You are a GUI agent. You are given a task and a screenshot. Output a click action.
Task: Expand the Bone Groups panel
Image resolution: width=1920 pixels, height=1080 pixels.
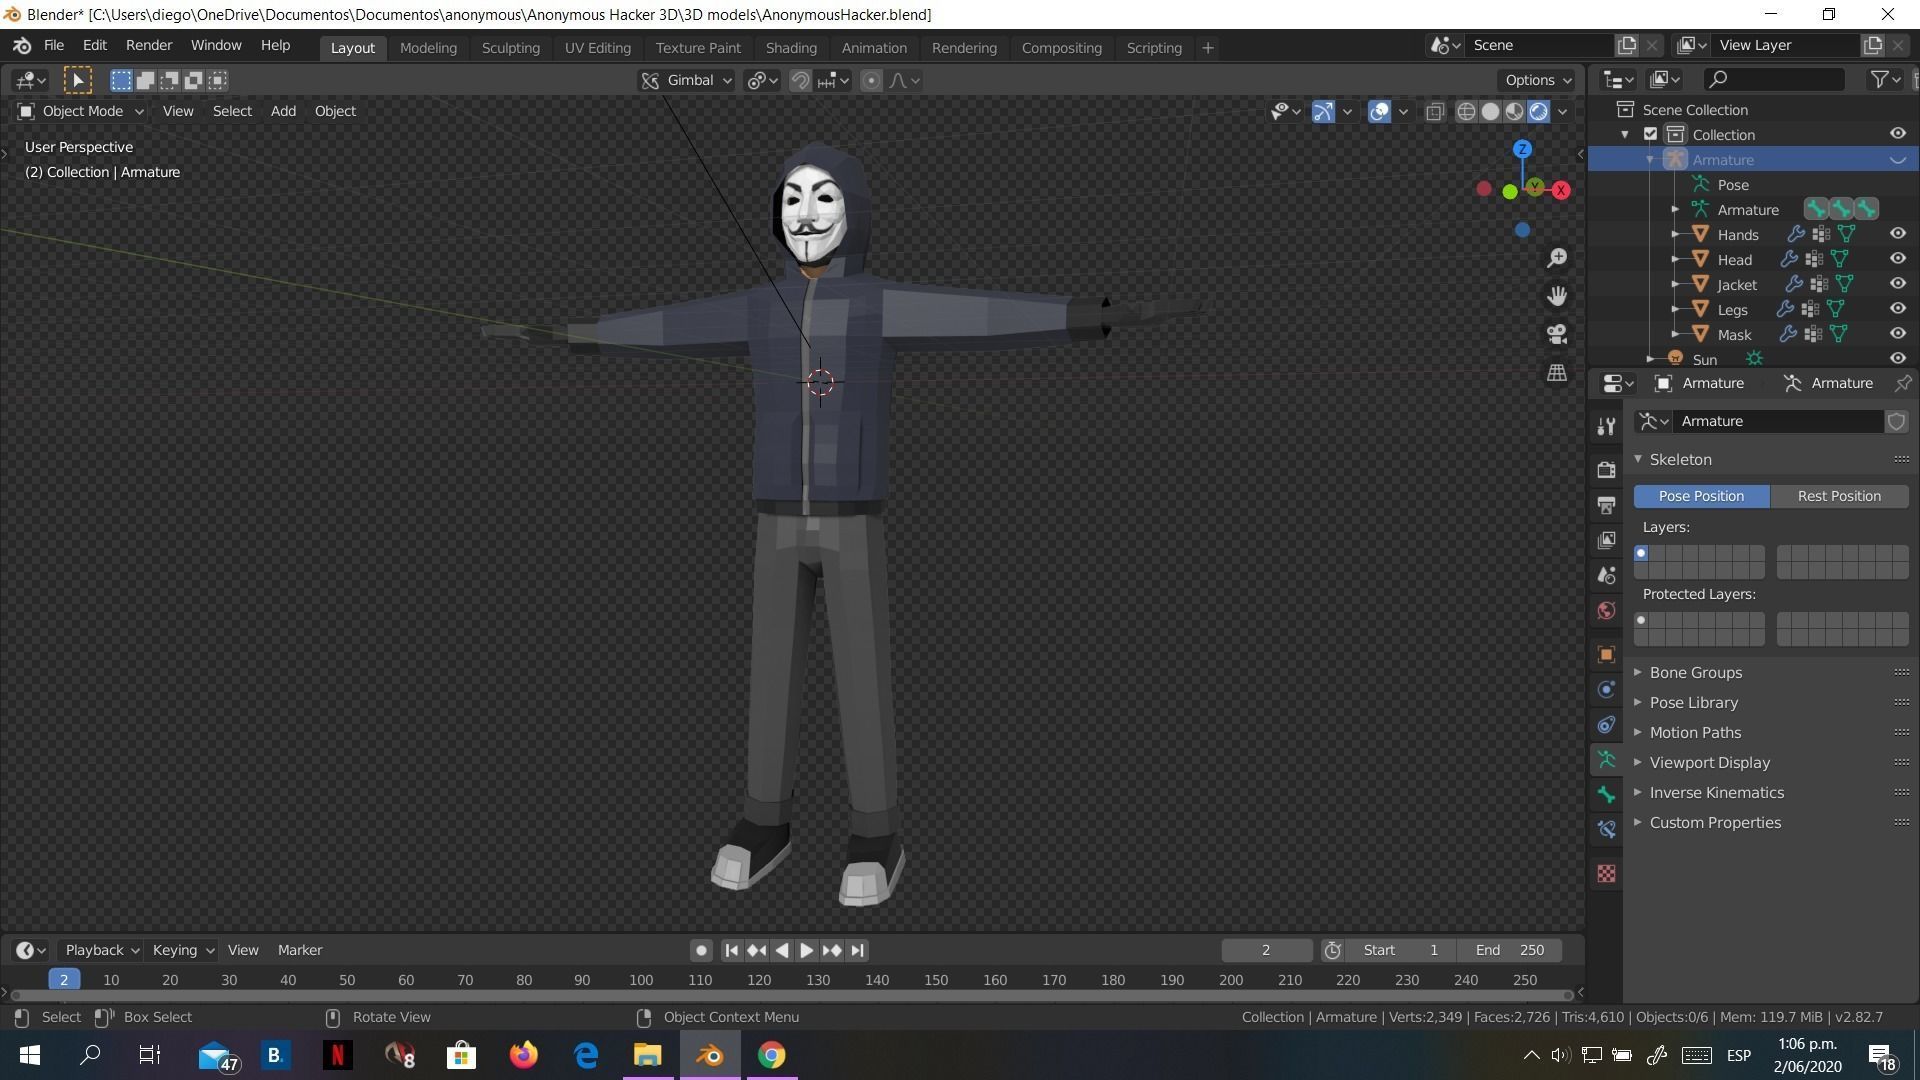[1695, 672]
